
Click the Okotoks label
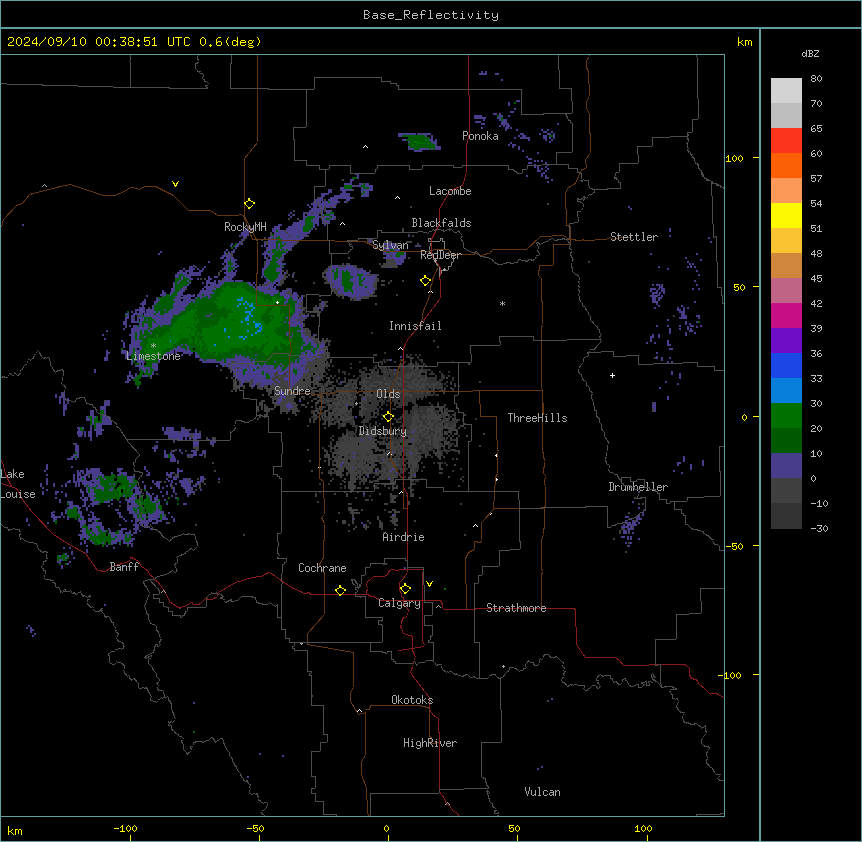[x=412, y=700]
